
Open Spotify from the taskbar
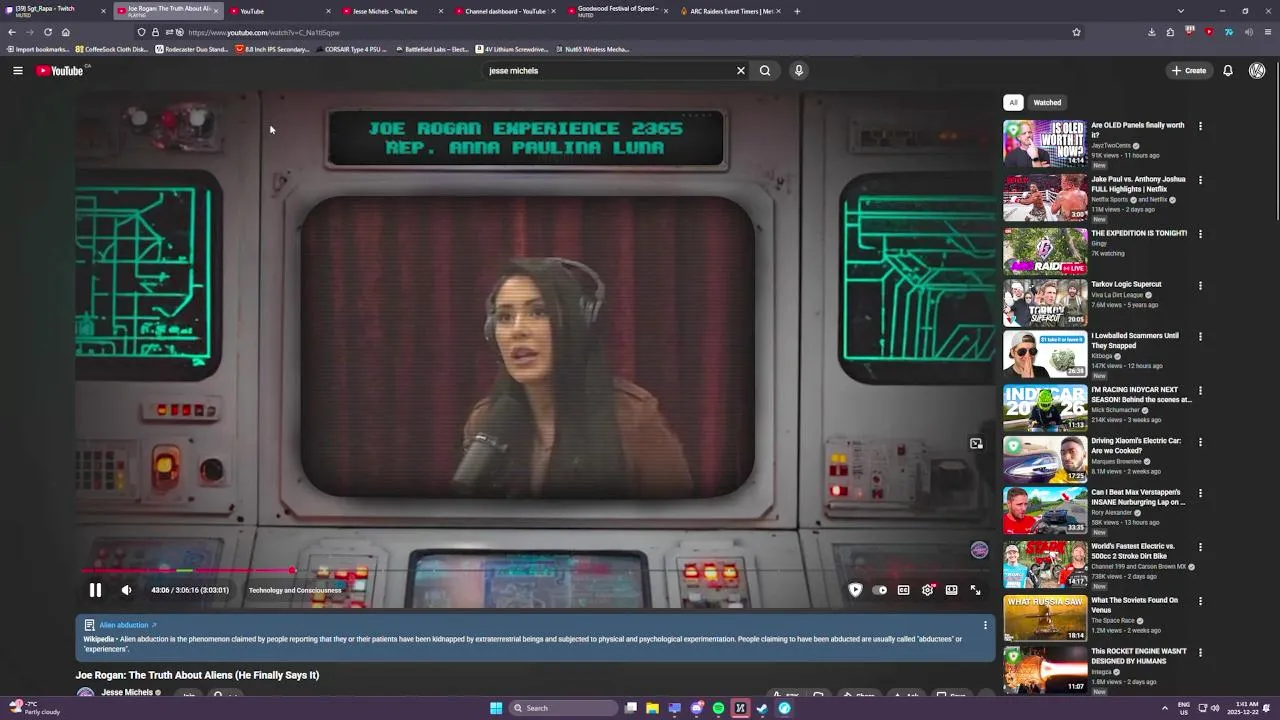click(x=718, y=708)
